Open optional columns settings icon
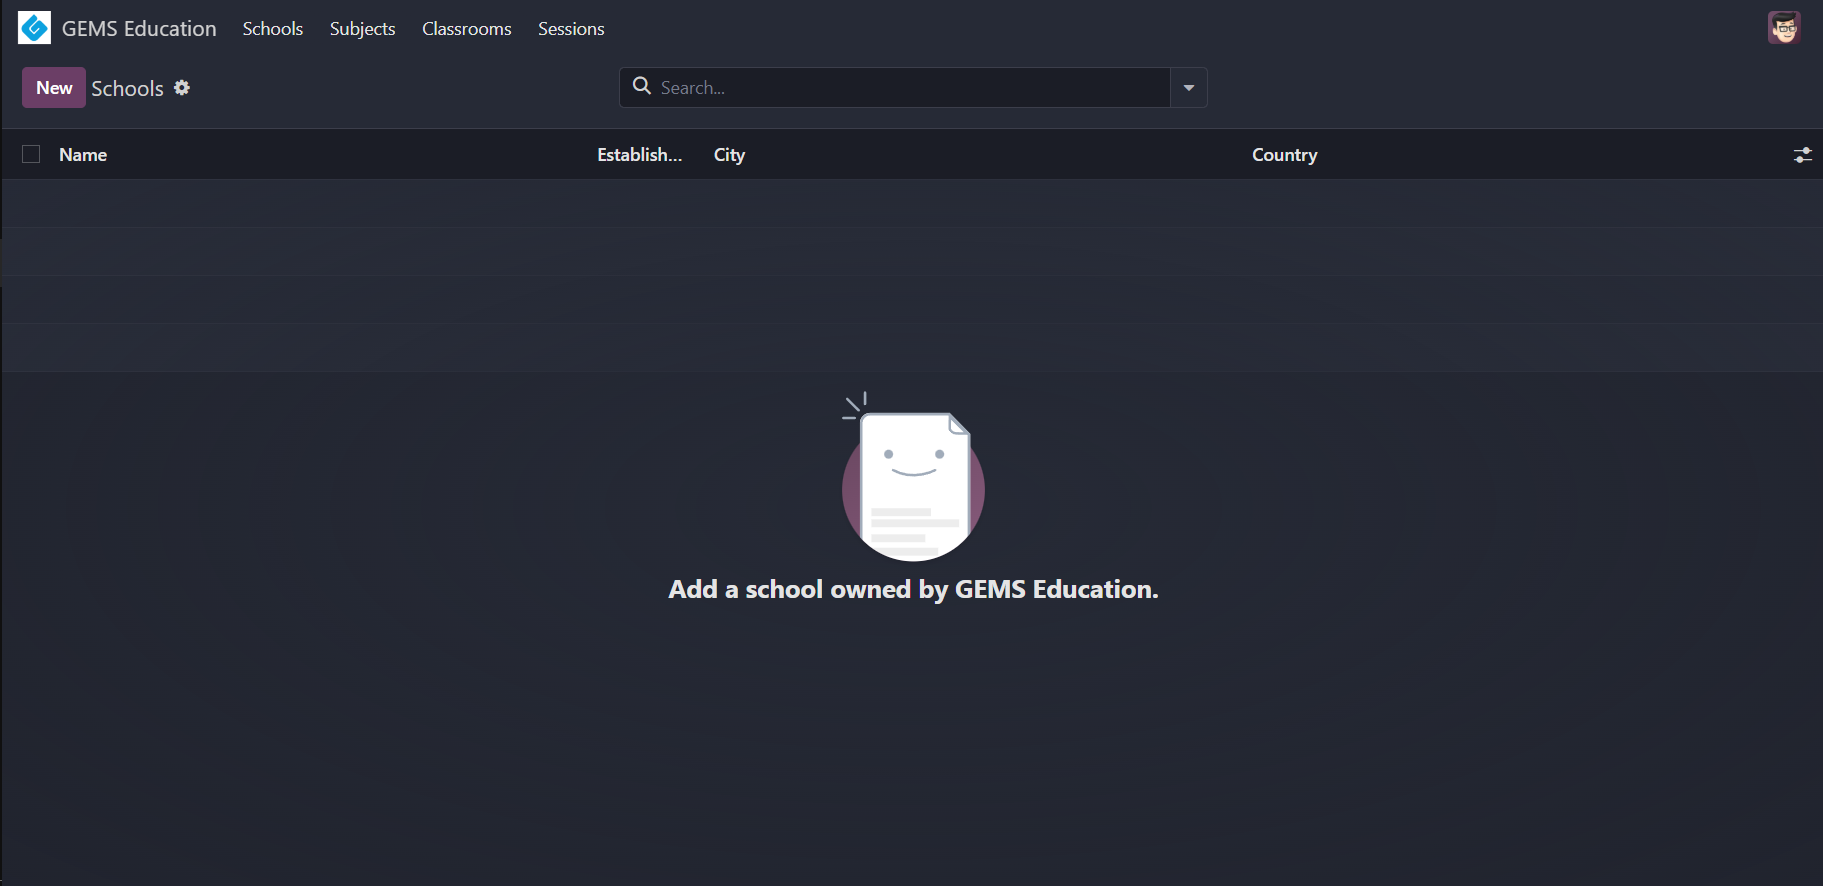1823x886 pixels. pos(1802,155)
